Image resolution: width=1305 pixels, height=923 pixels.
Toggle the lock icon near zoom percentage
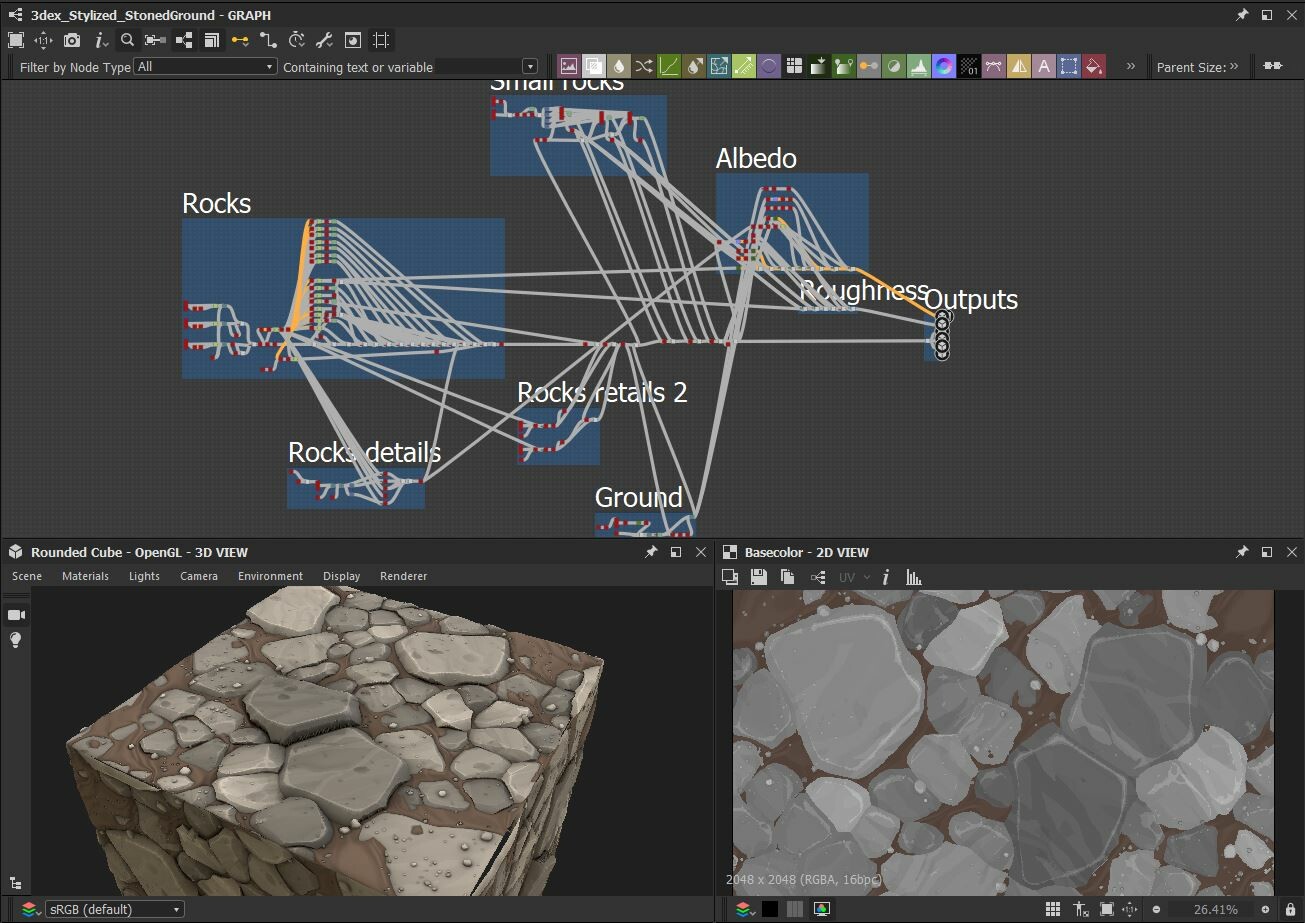point(1289,909)
